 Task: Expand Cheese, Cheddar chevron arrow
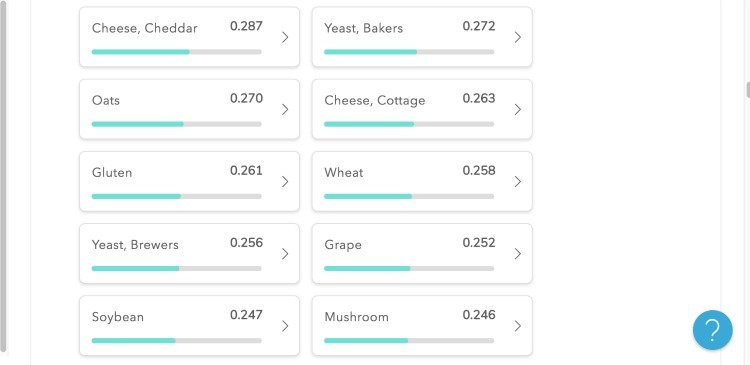pos(285,37)
